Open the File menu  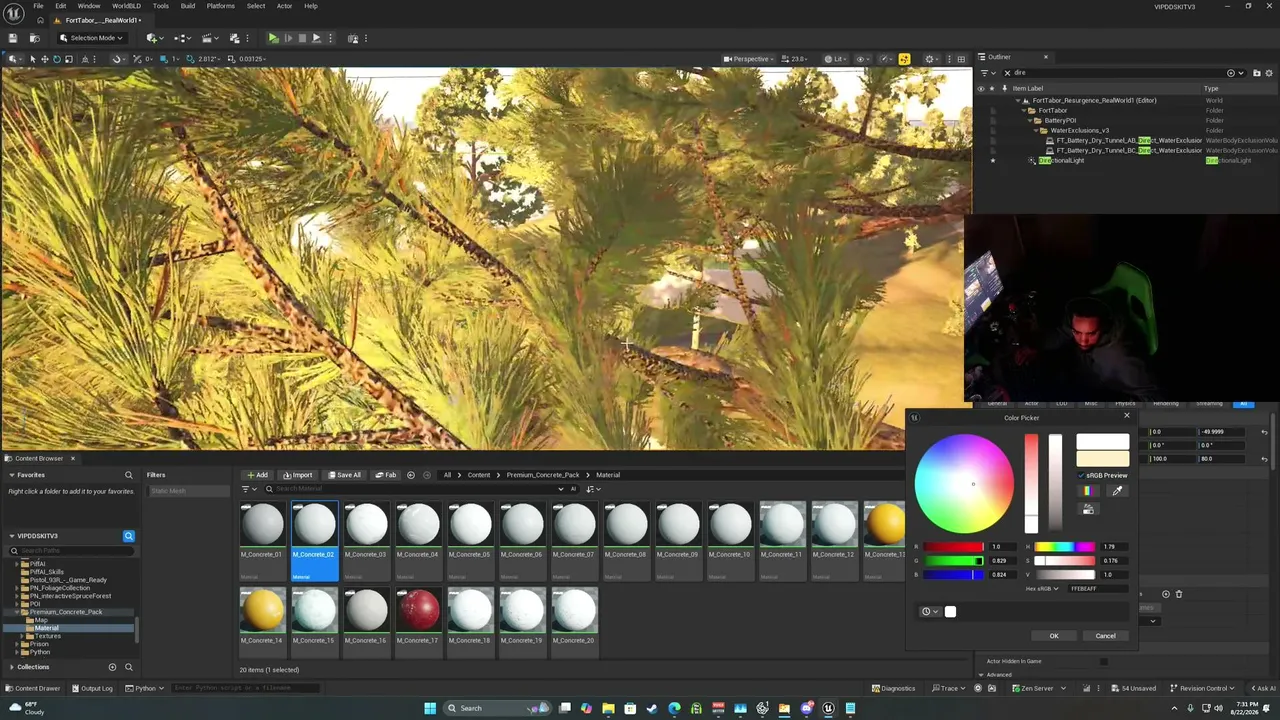(x=38, y=6)
